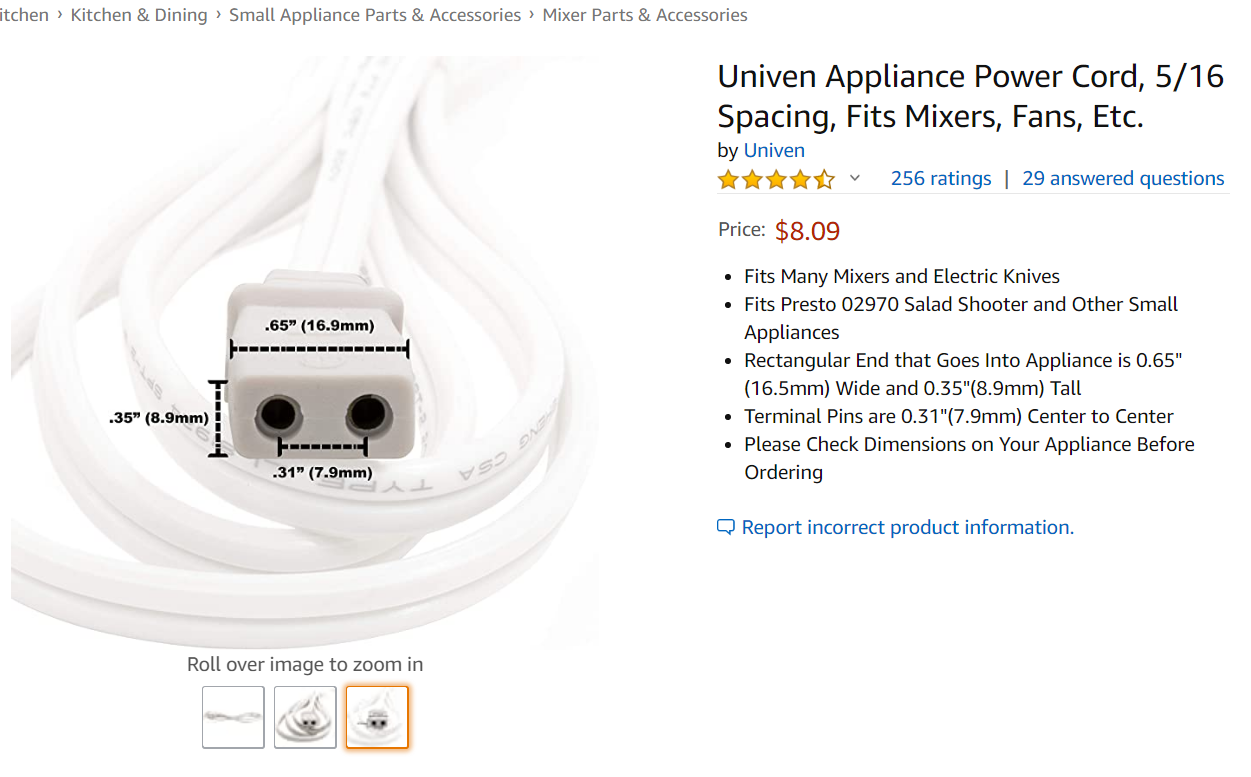Image resolution: width=1251 pixels, height=777 pixels.
Task: Select the third connector dimensions thumbnail
Action: [377, 717]
